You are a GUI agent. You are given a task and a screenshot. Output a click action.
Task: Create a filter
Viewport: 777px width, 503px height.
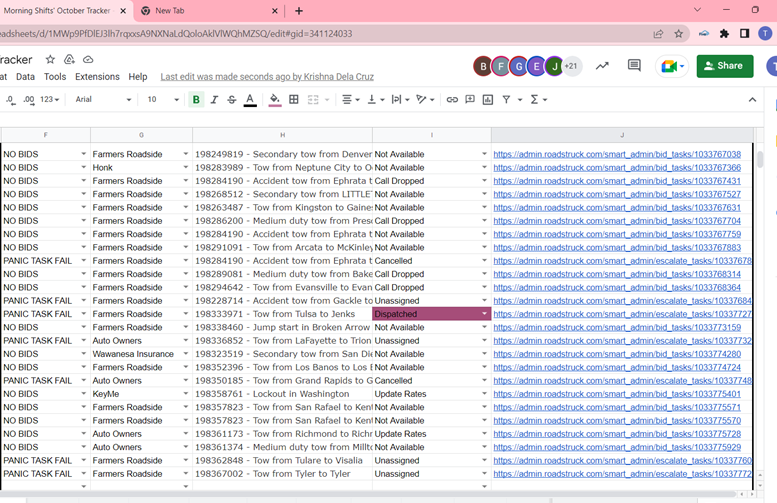pyautogui.click(x=506, y=100)
